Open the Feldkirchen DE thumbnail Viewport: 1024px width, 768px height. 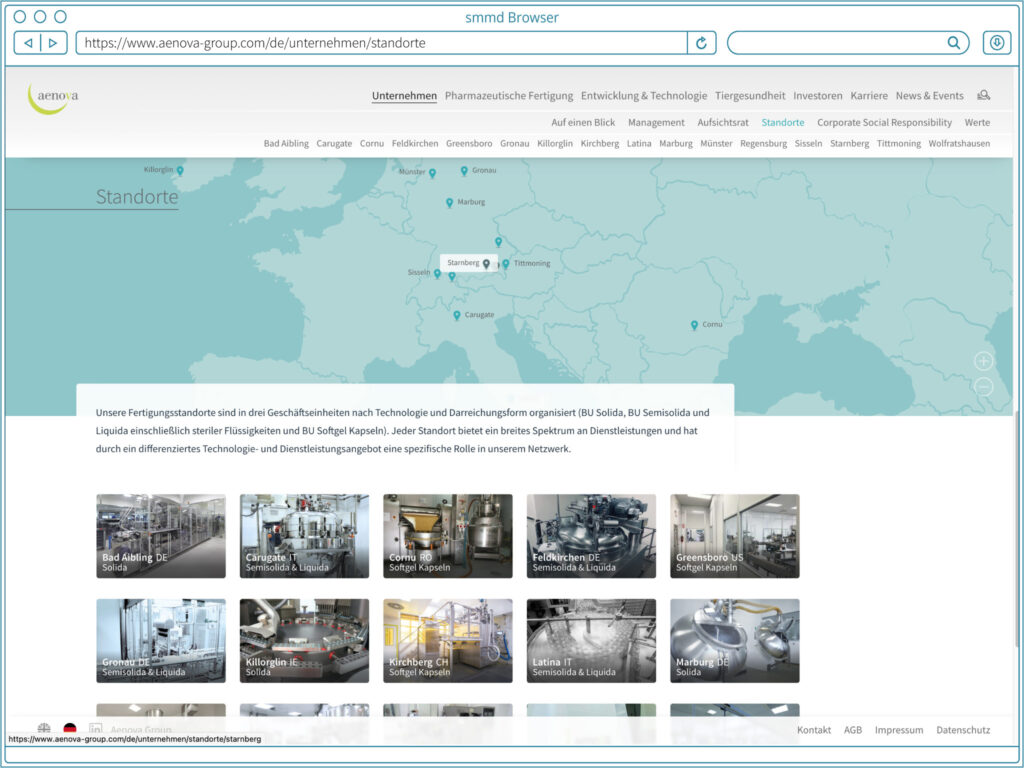tap(592, 536)
